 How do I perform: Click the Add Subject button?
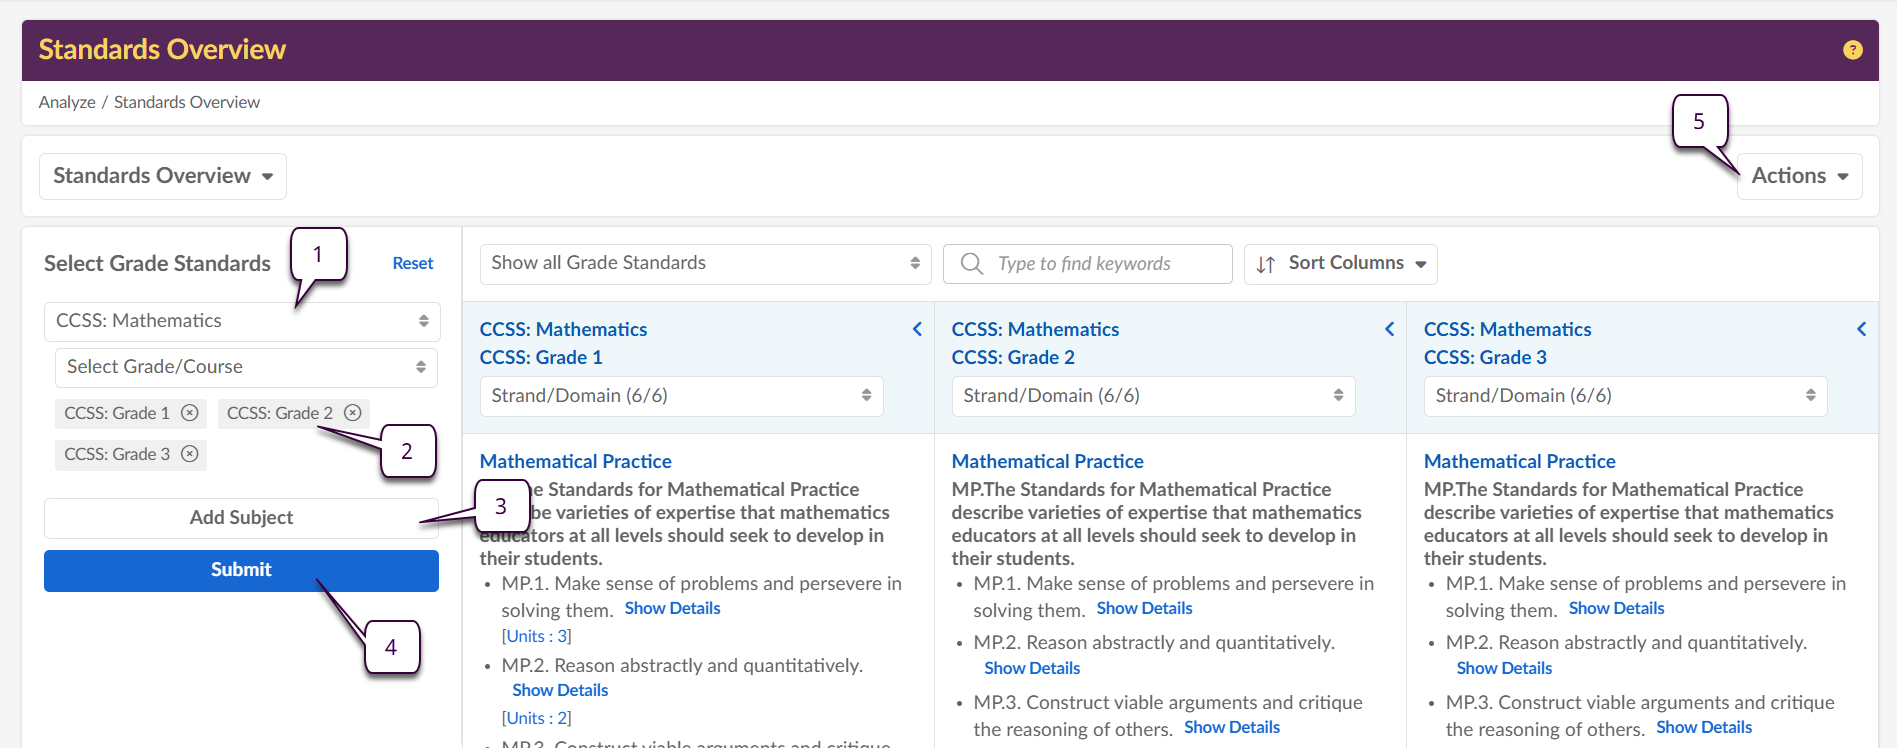[241, 518]
